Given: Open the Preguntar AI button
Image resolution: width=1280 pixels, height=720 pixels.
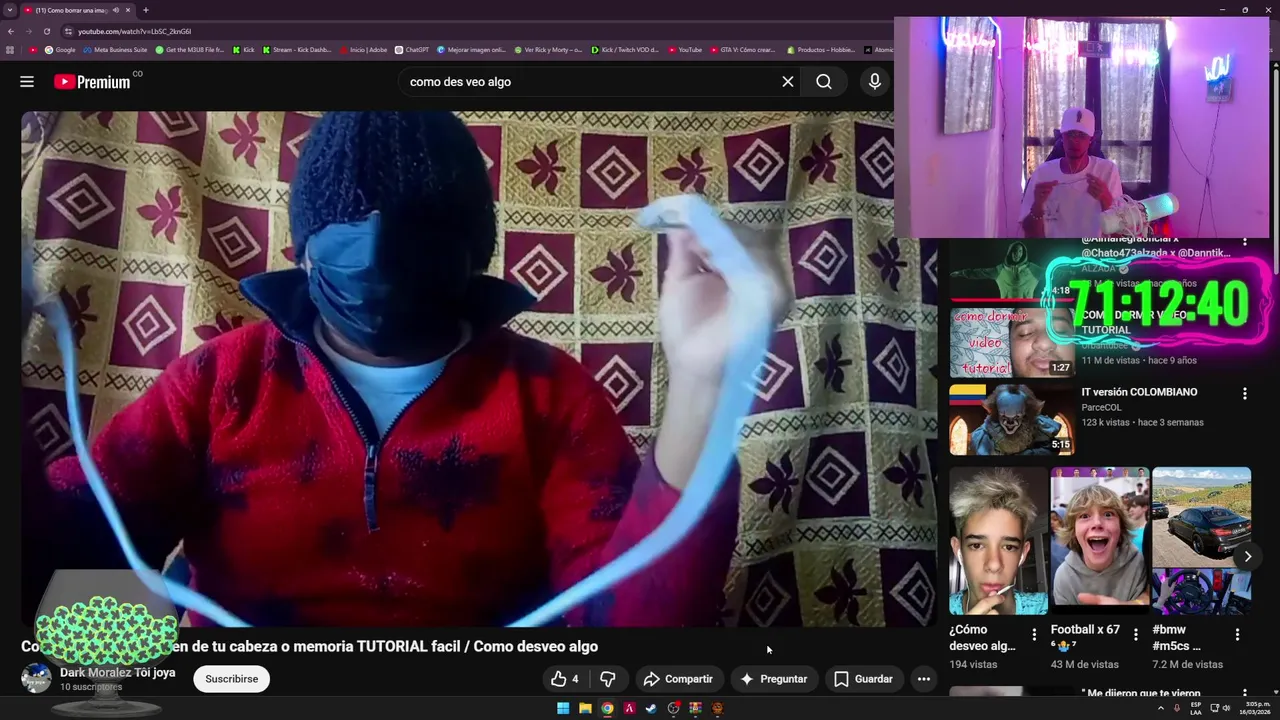Looking at the screenshot, I should point(773,679).
